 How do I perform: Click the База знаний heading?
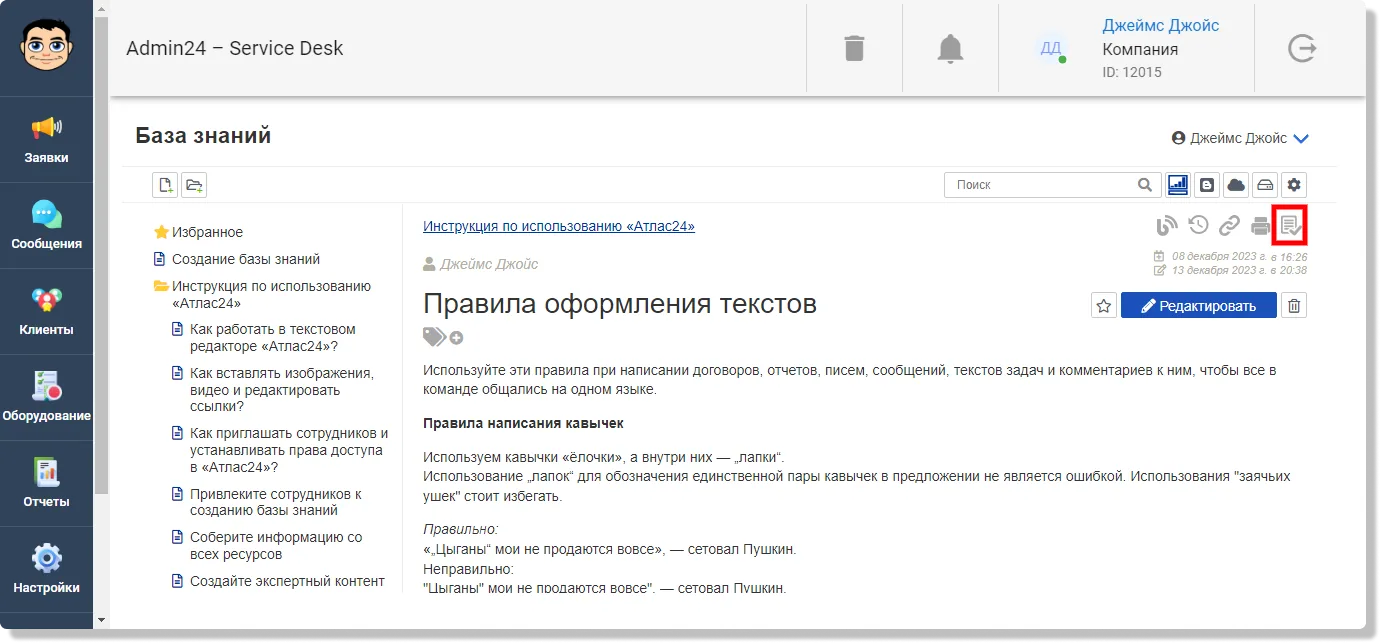click(x=203, y=136)
